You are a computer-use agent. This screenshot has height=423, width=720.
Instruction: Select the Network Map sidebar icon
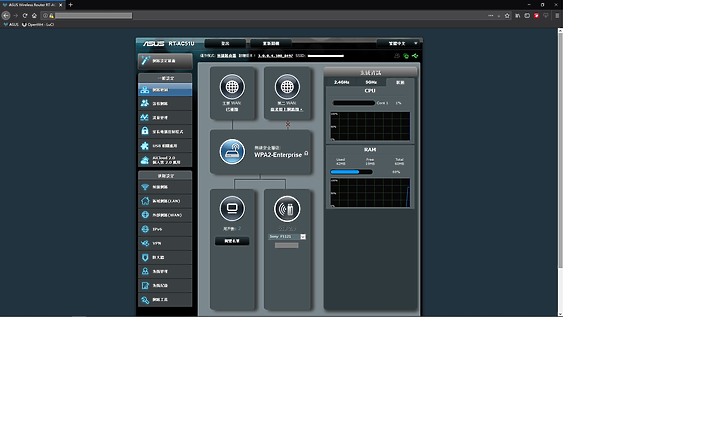145,90
